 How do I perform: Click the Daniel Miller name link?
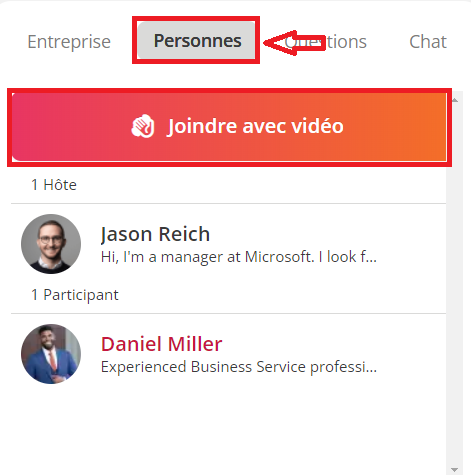(x=162, y=344)
